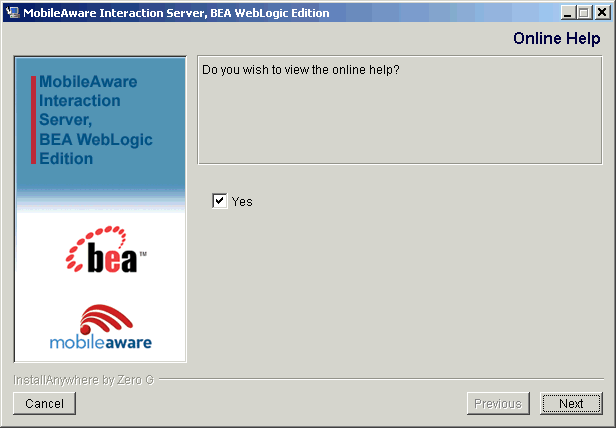
Task: Click the Next button
Action: pos(571,403)
